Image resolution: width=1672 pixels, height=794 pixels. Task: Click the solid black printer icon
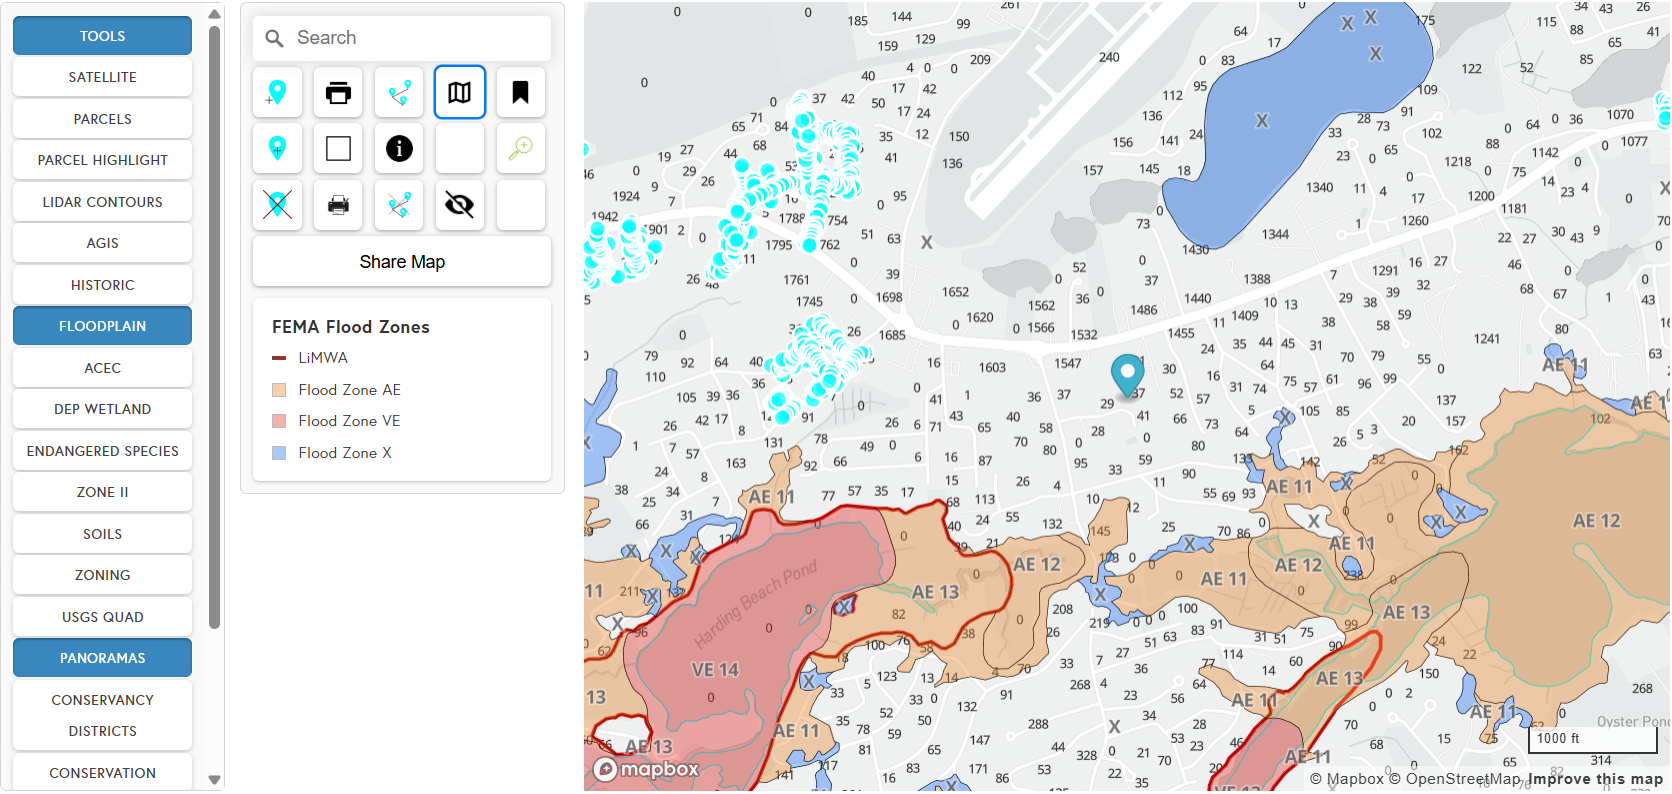(x=338, y=92)
